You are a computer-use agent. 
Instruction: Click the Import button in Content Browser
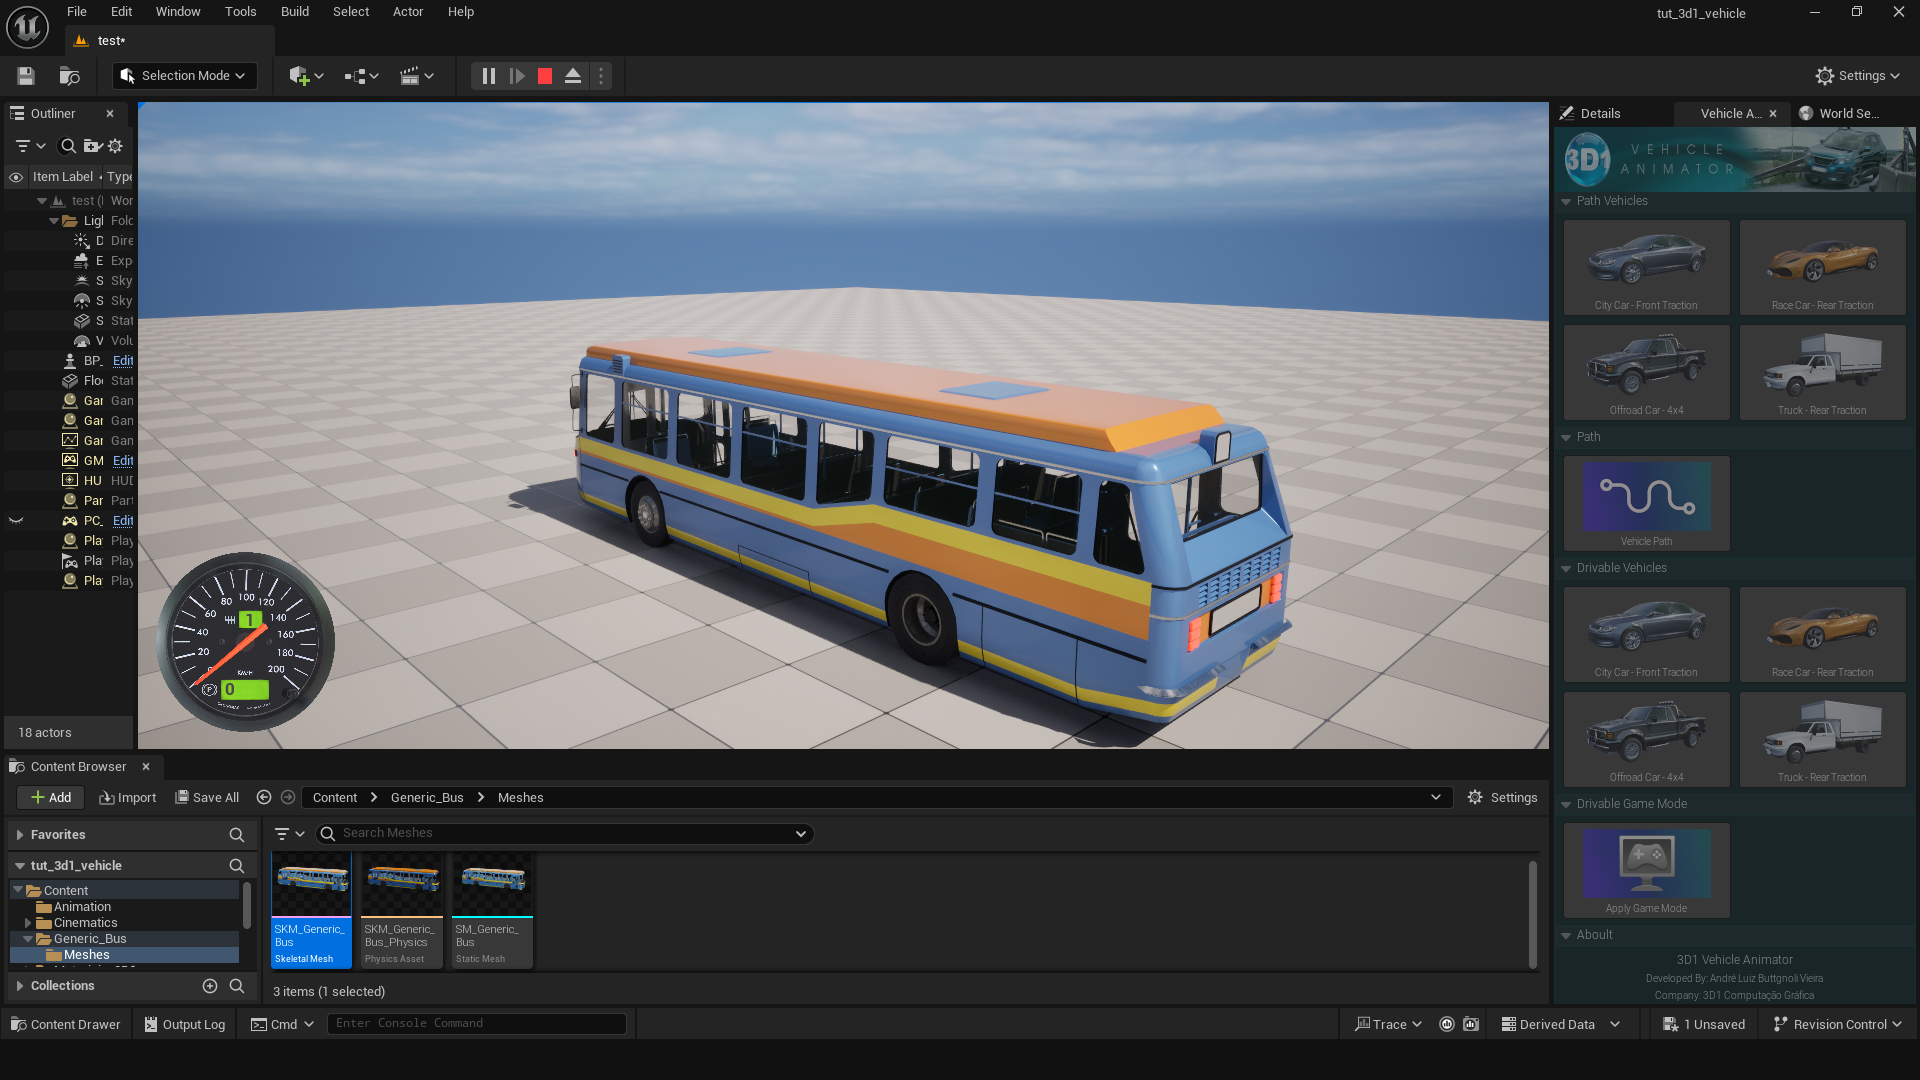127,798
